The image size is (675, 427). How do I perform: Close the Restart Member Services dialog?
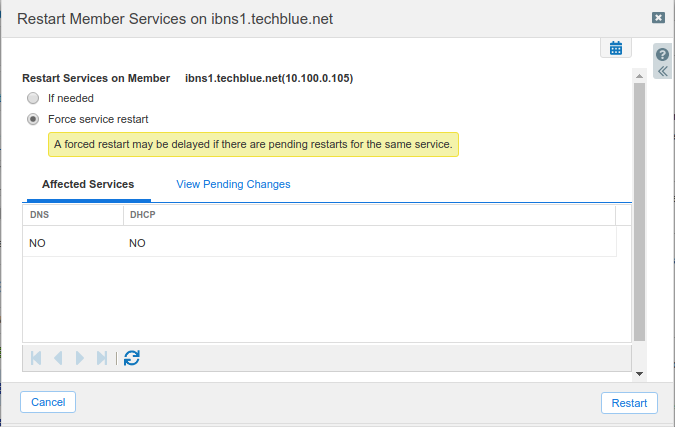point(658,18)
